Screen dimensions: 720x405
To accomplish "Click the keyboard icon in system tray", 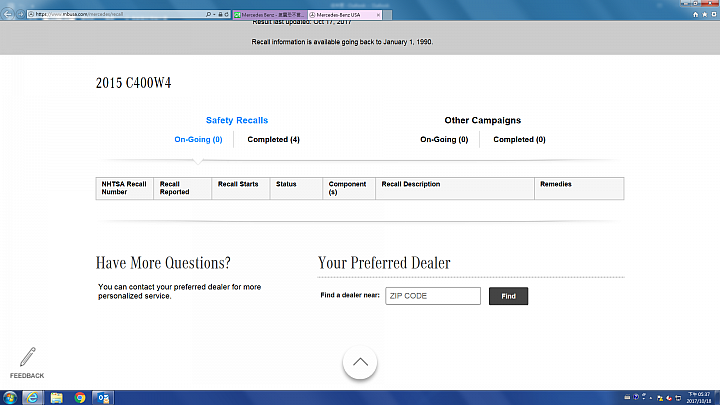I will 627,398.
